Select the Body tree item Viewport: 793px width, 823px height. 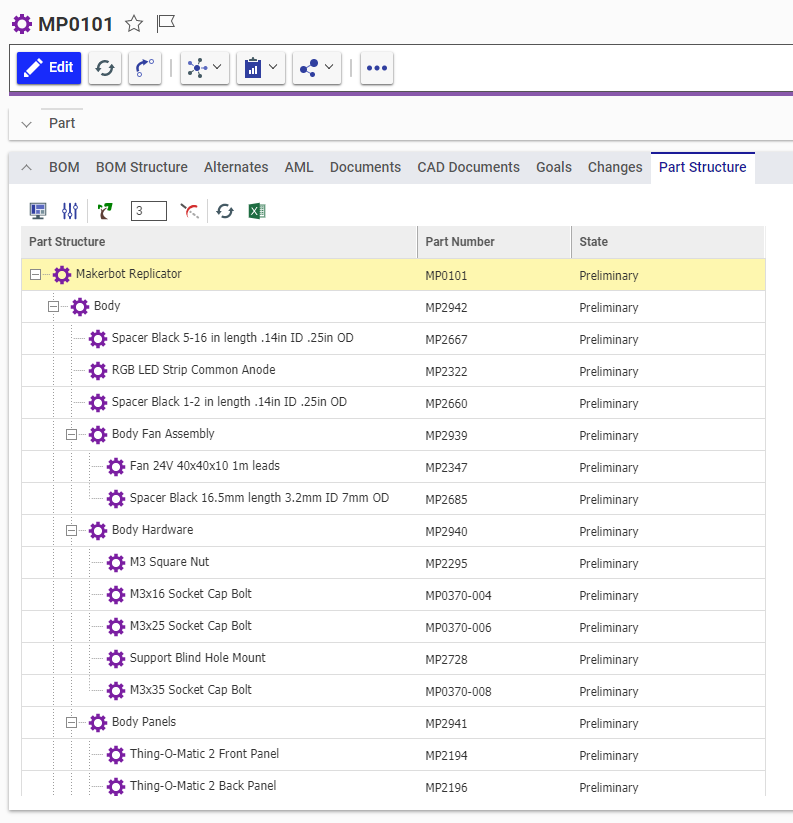click(x=107, y=306)
